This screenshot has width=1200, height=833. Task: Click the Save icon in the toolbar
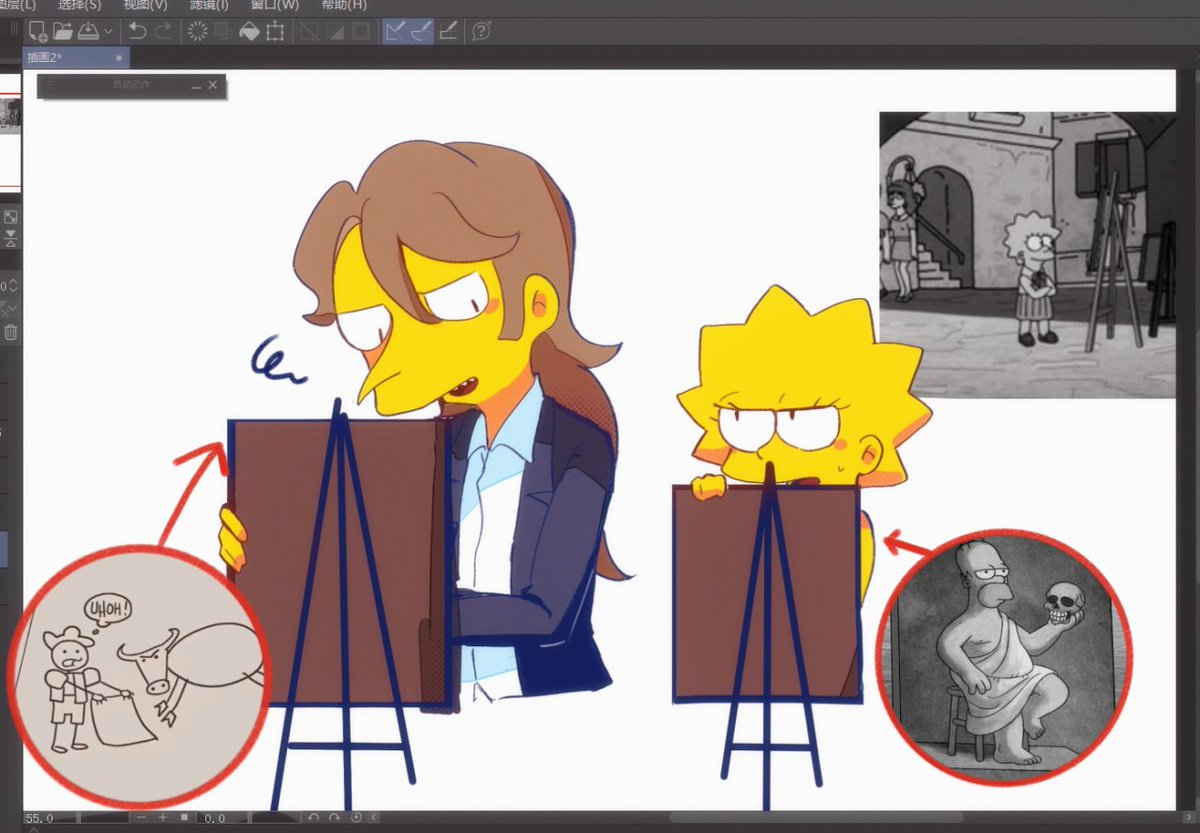tap(88, 31)
